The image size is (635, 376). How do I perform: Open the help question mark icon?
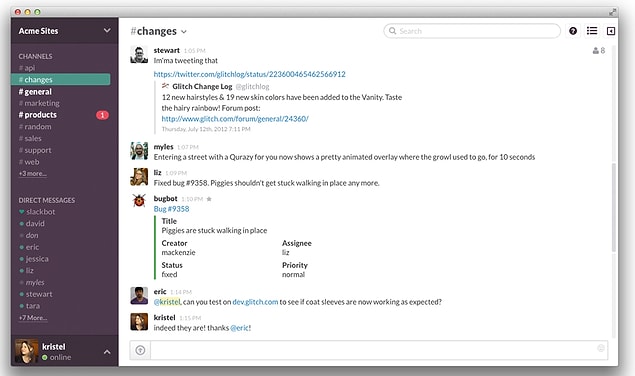tap(573, 31)
